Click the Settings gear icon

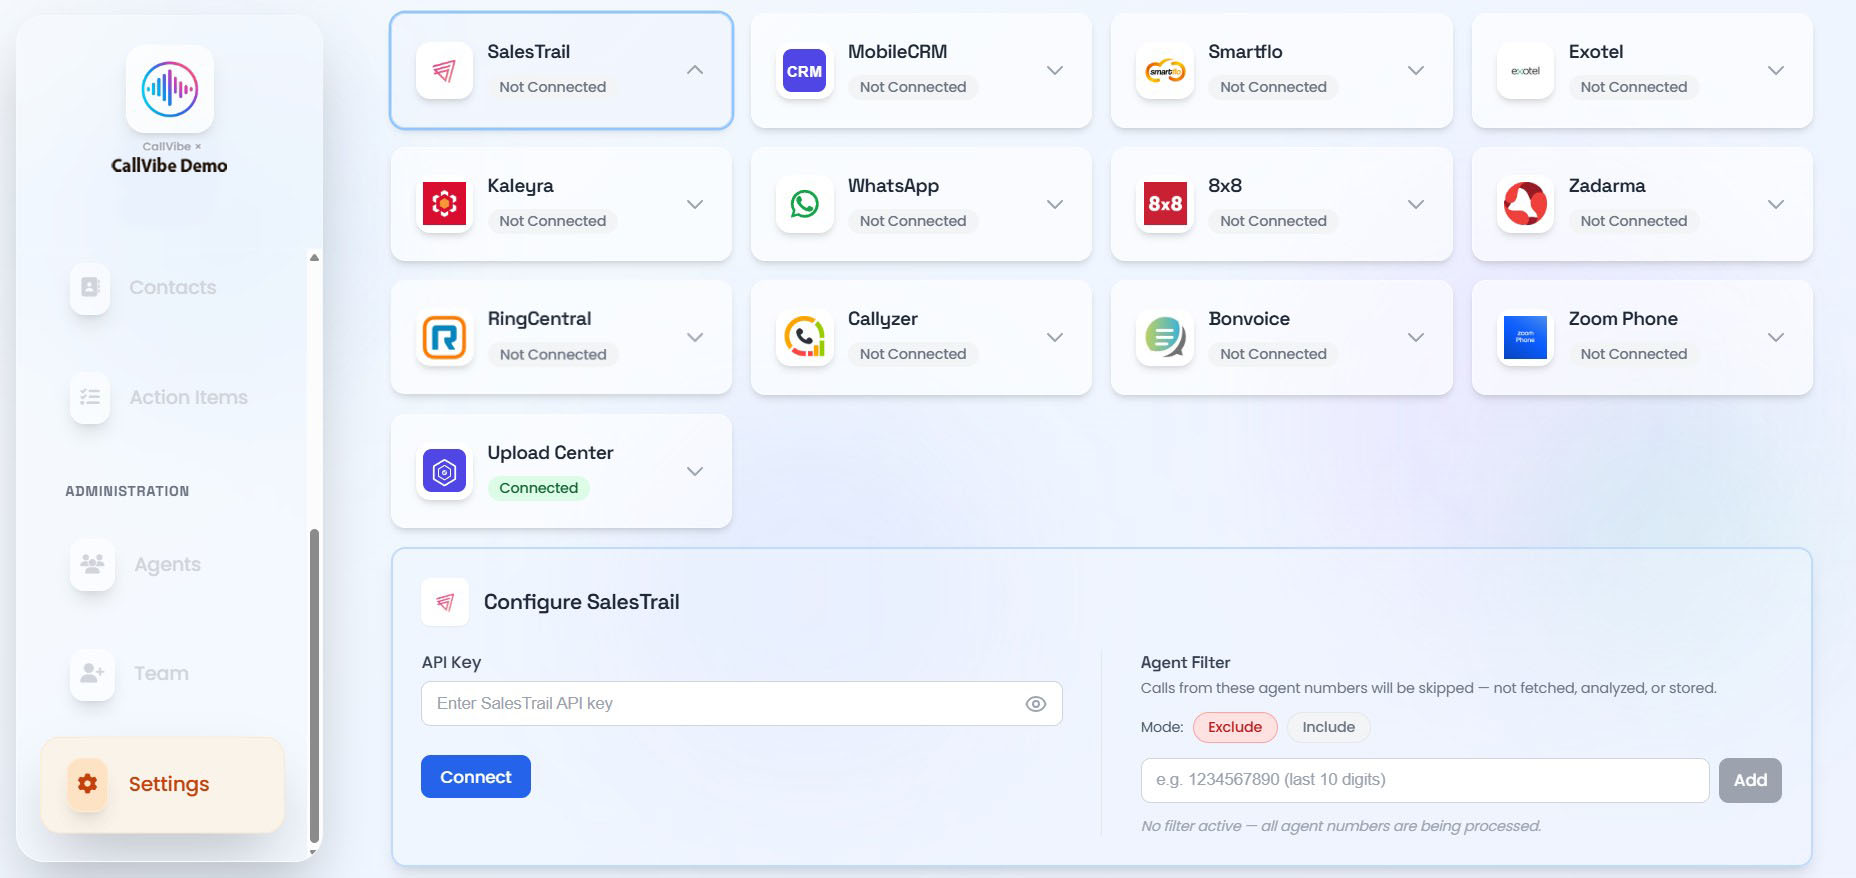87,784
